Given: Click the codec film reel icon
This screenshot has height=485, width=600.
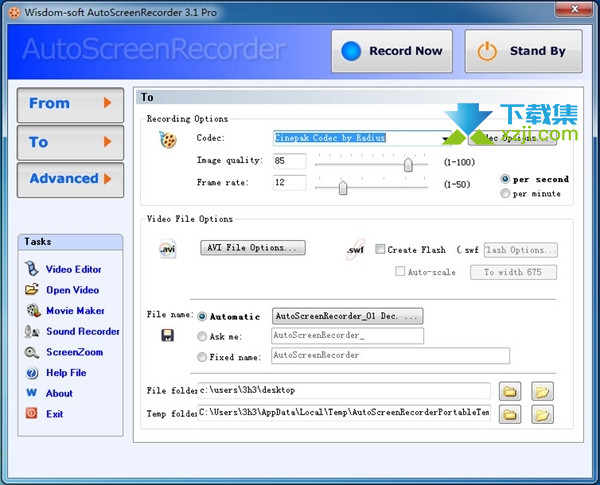Looking at the screenshot, I should (x=168, y=140).
